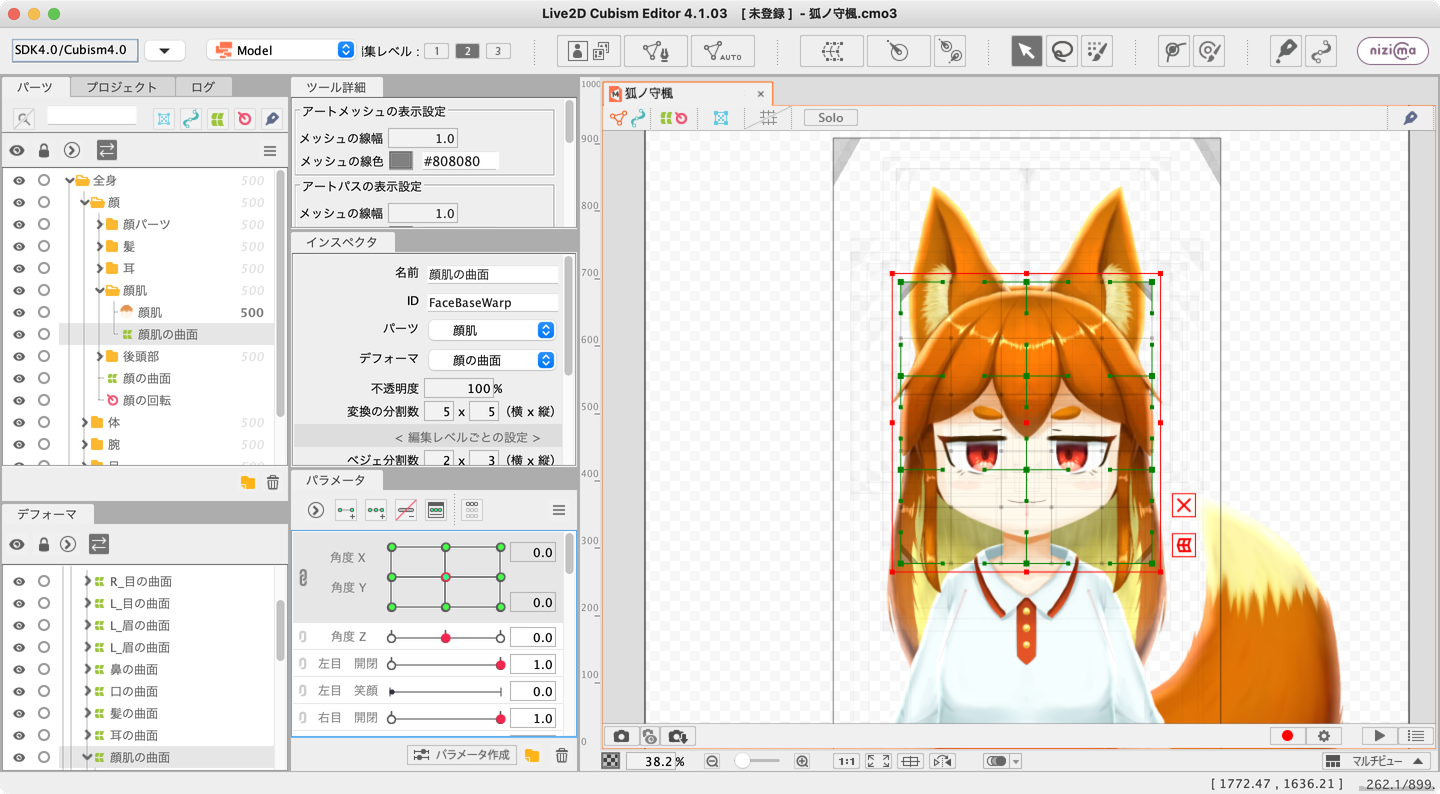Click the Solo button
The height and width of the screenshot is (794, 1440).
tap(830, 118)
